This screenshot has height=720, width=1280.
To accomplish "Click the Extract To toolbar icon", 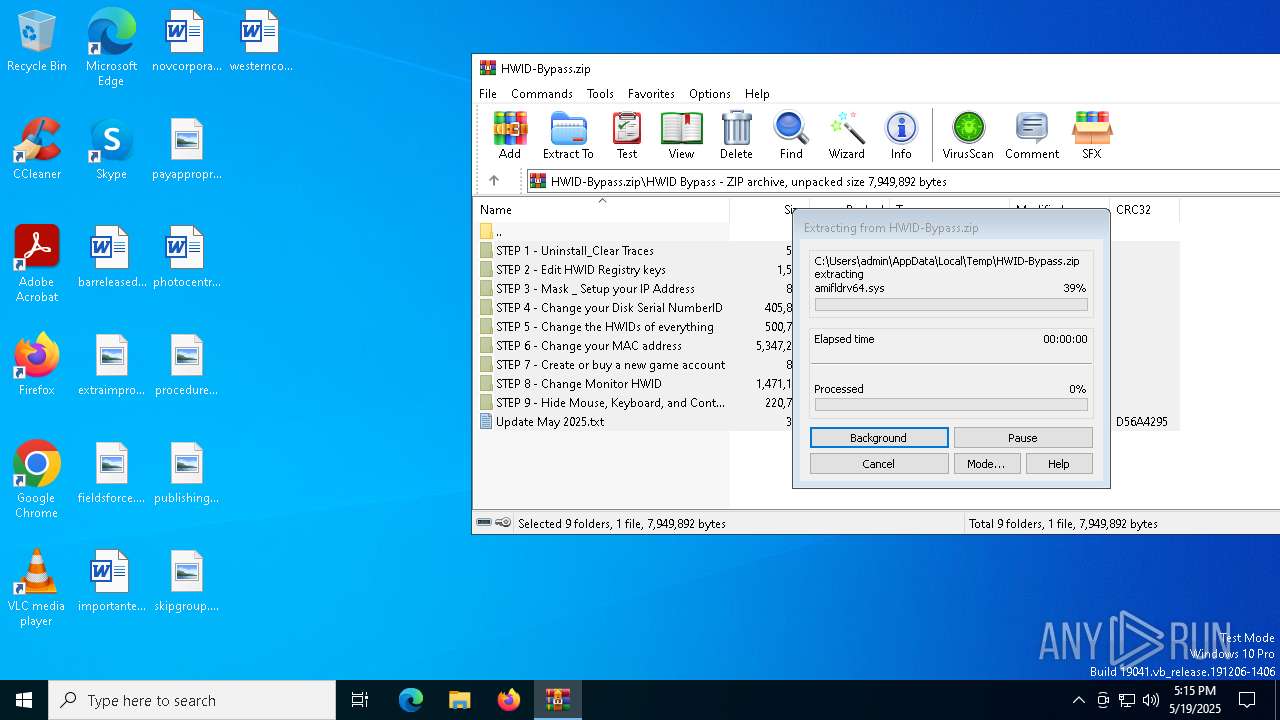I will coord(568,135).
